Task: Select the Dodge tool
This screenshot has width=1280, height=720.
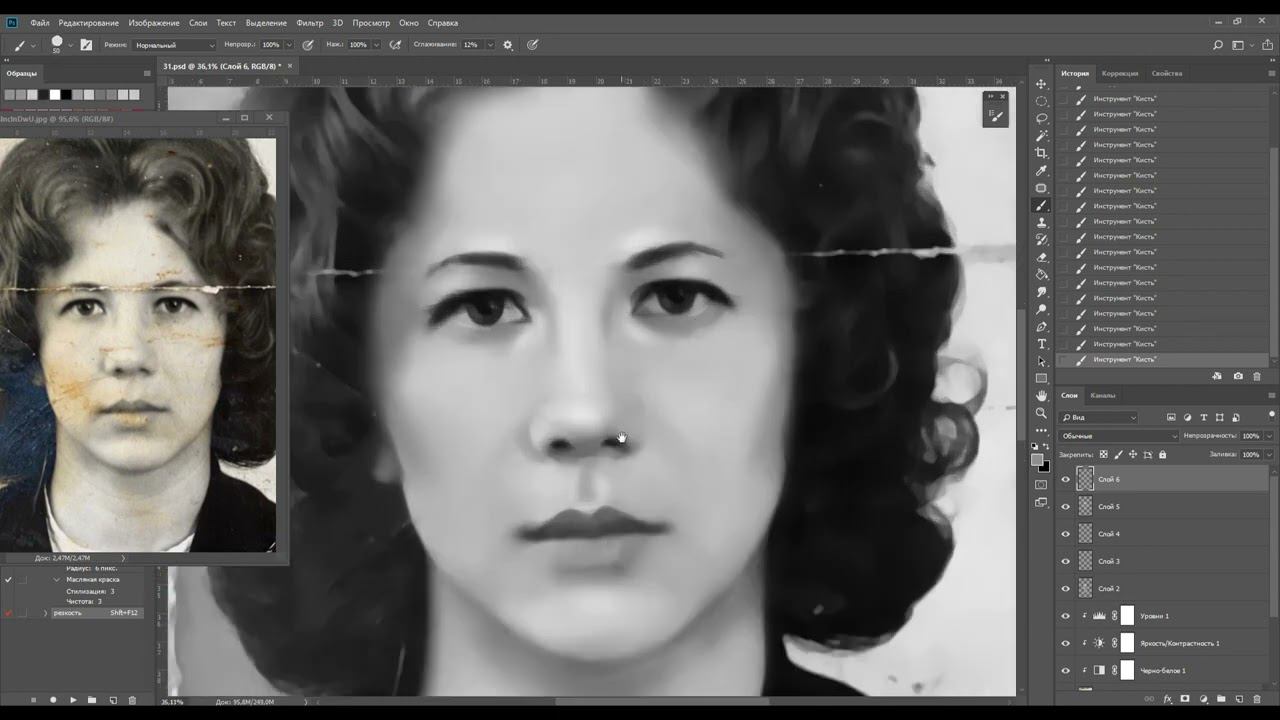Action: [1041, 309]
